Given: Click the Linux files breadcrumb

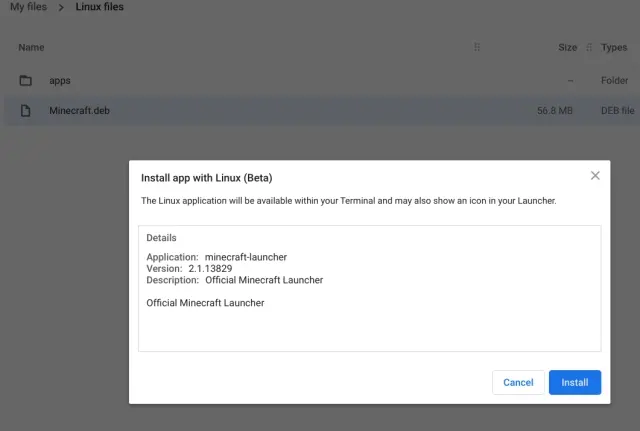Looking at the screenshot, I should point(100,8).
